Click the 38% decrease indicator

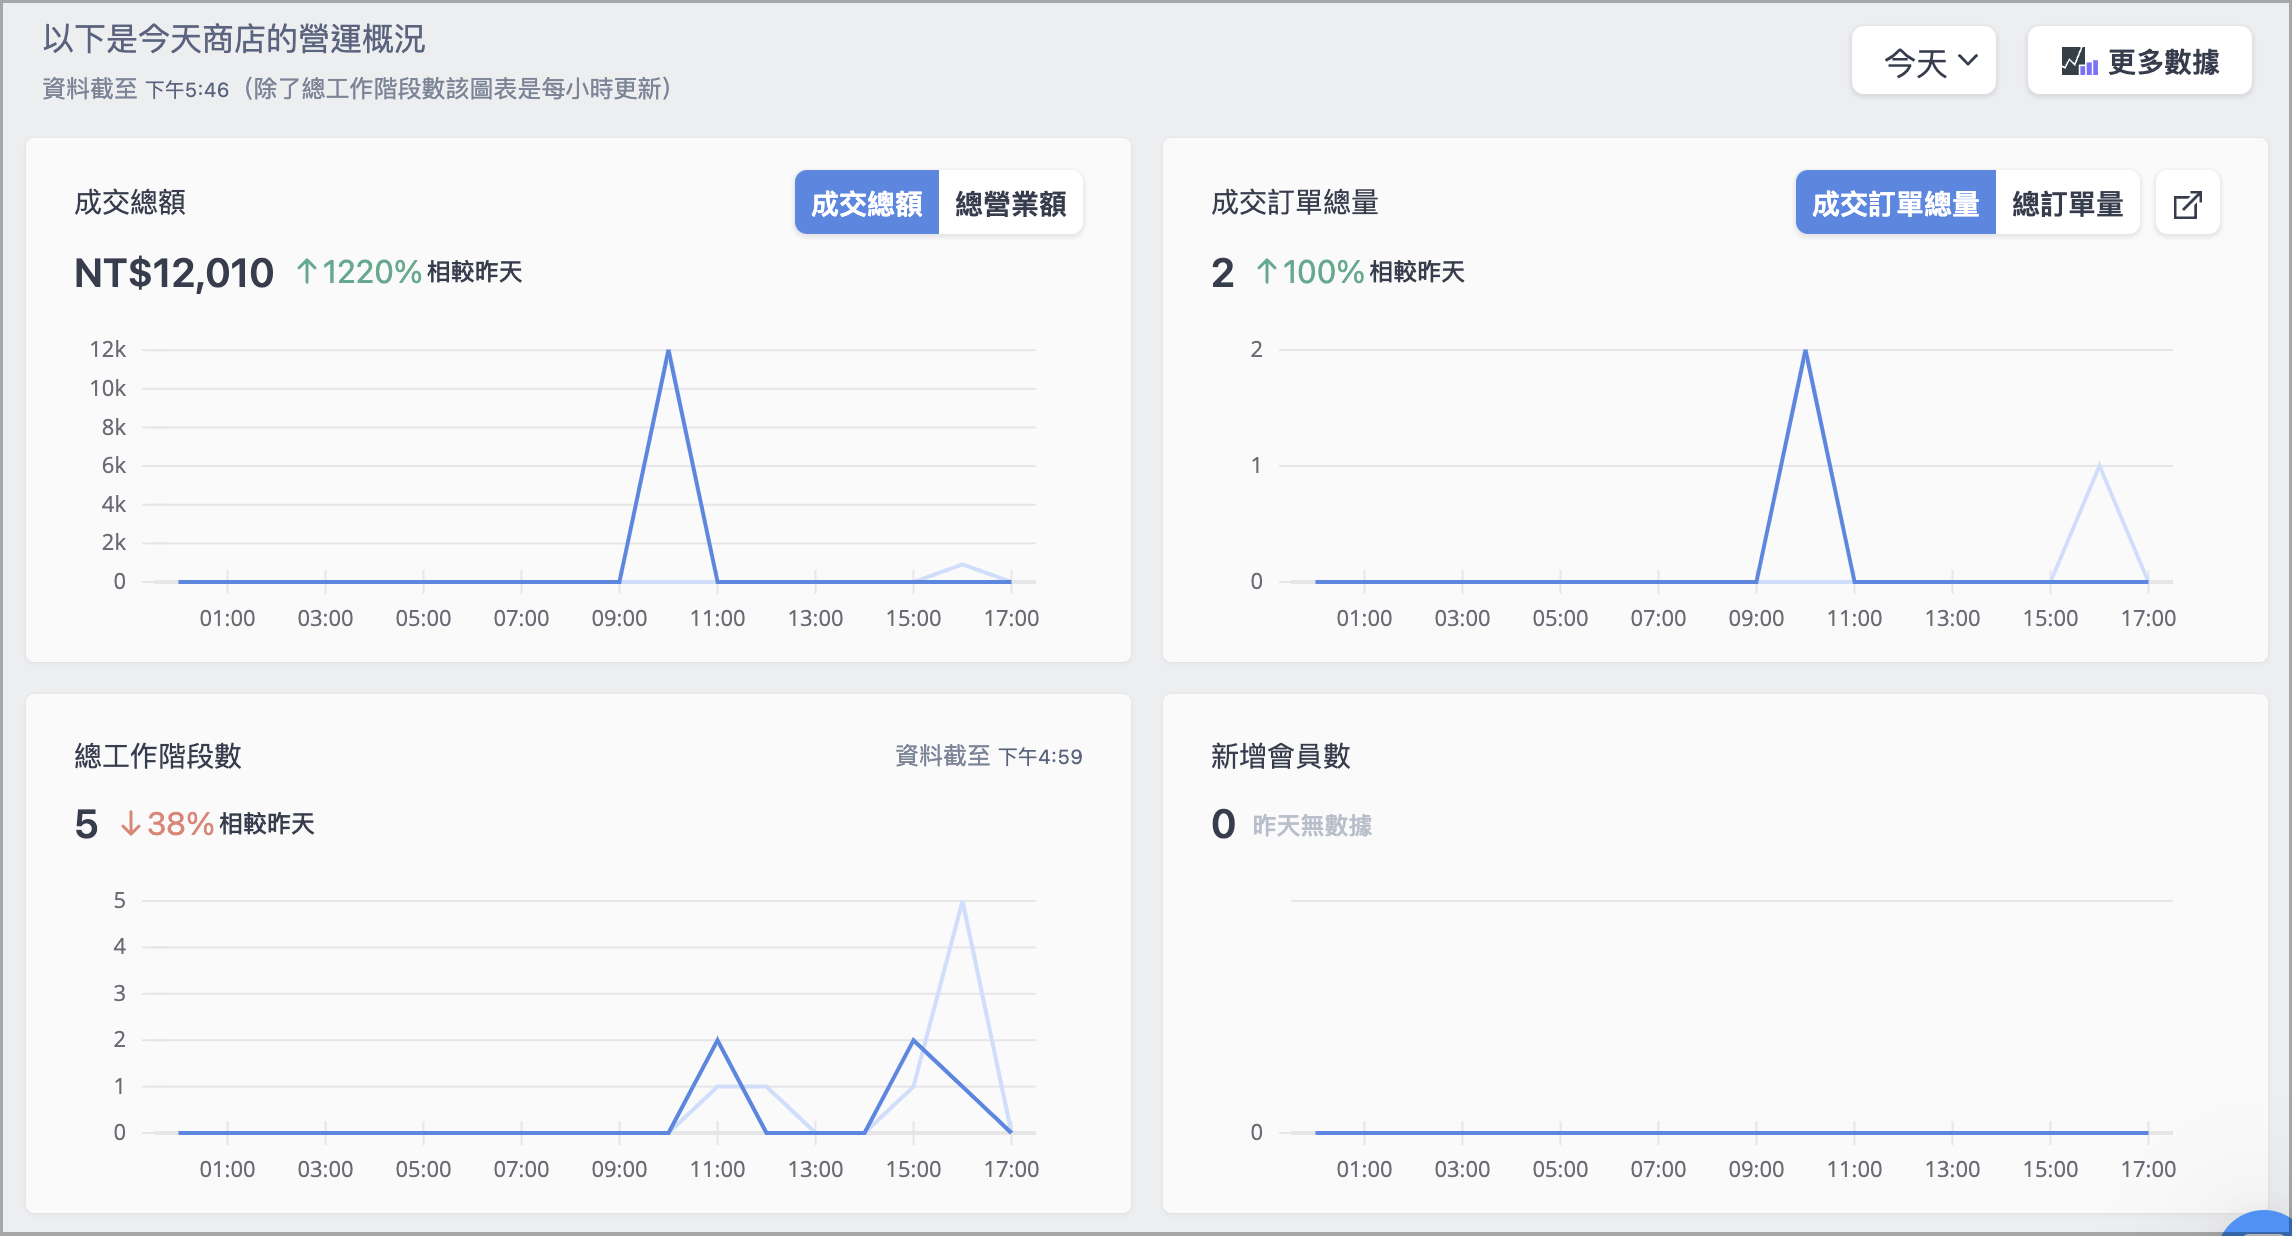point(167,823)
